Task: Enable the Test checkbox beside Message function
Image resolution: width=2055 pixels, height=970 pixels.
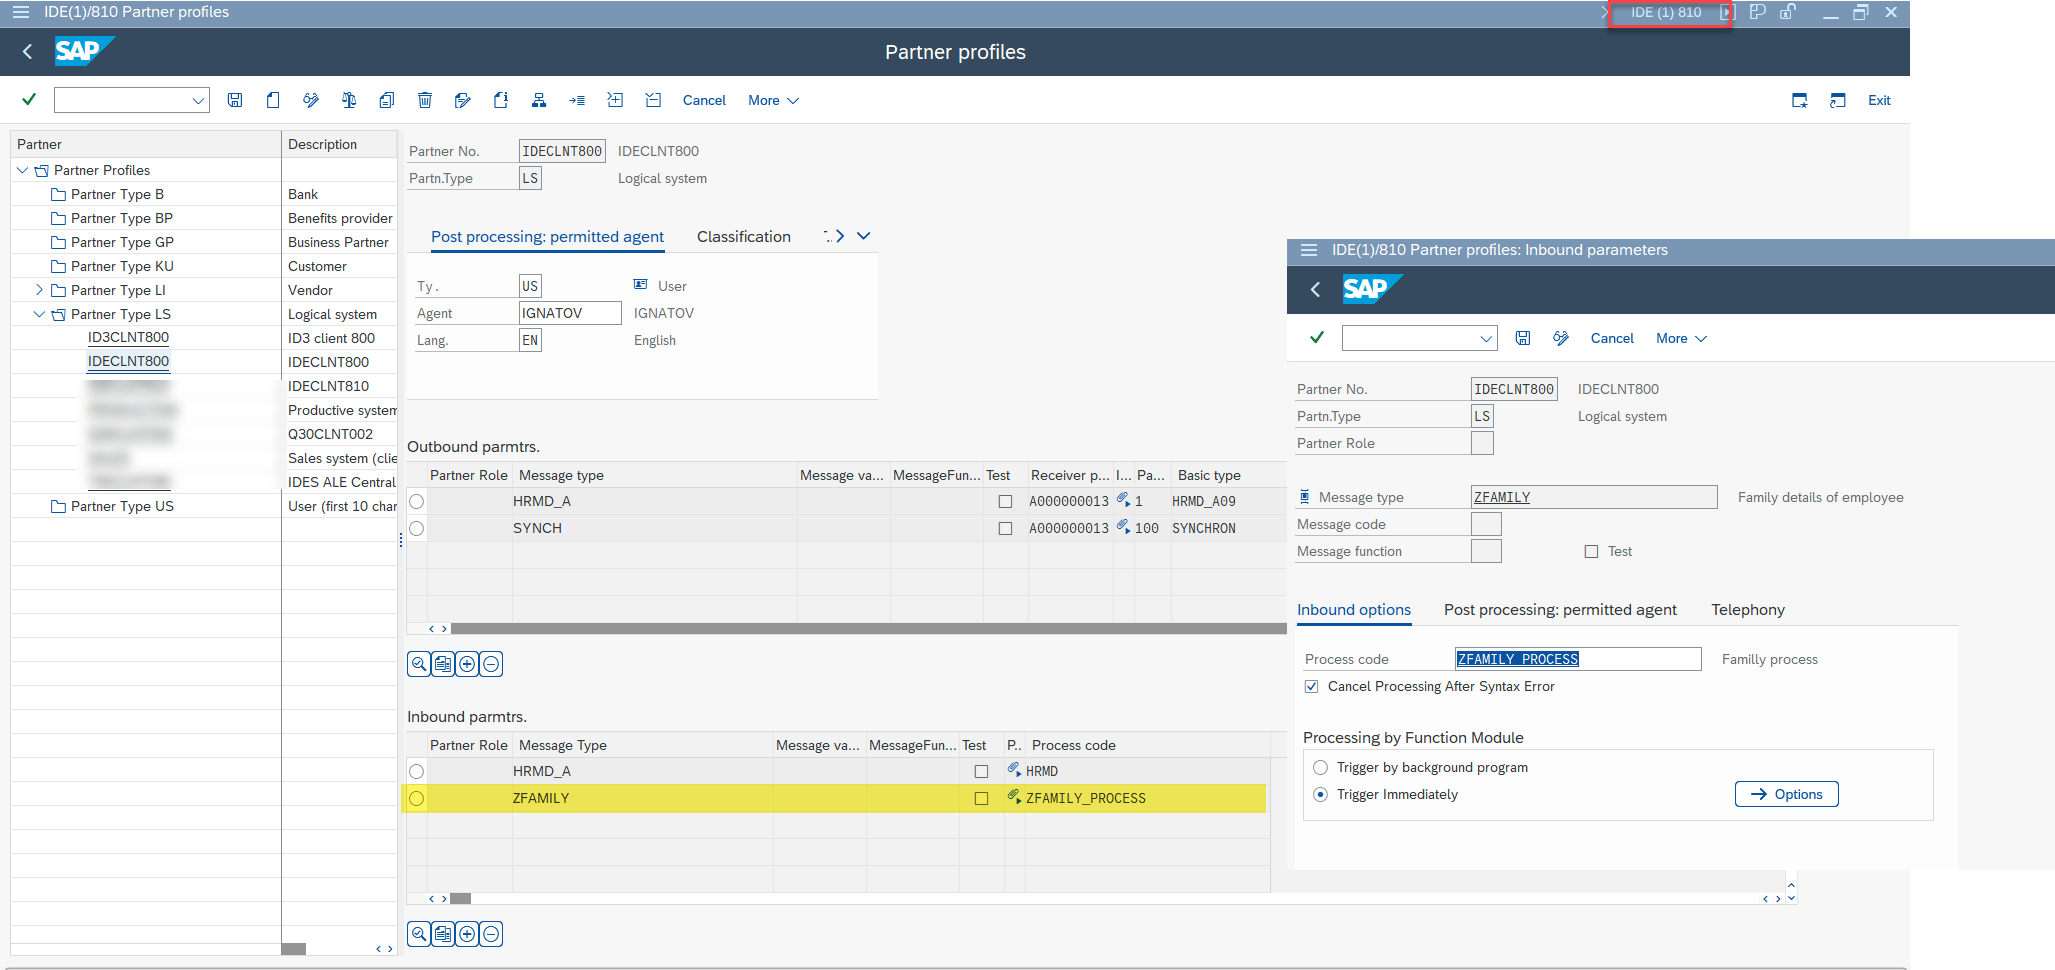Action: coord(1591,552)
